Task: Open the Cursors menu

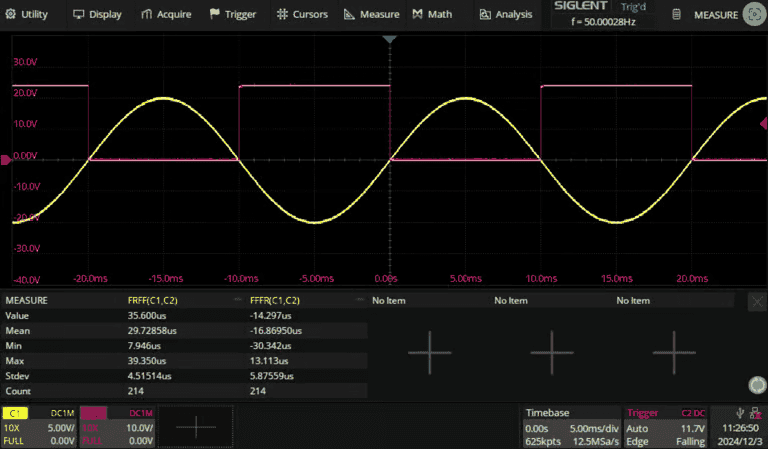Action: tap(302, 14)
